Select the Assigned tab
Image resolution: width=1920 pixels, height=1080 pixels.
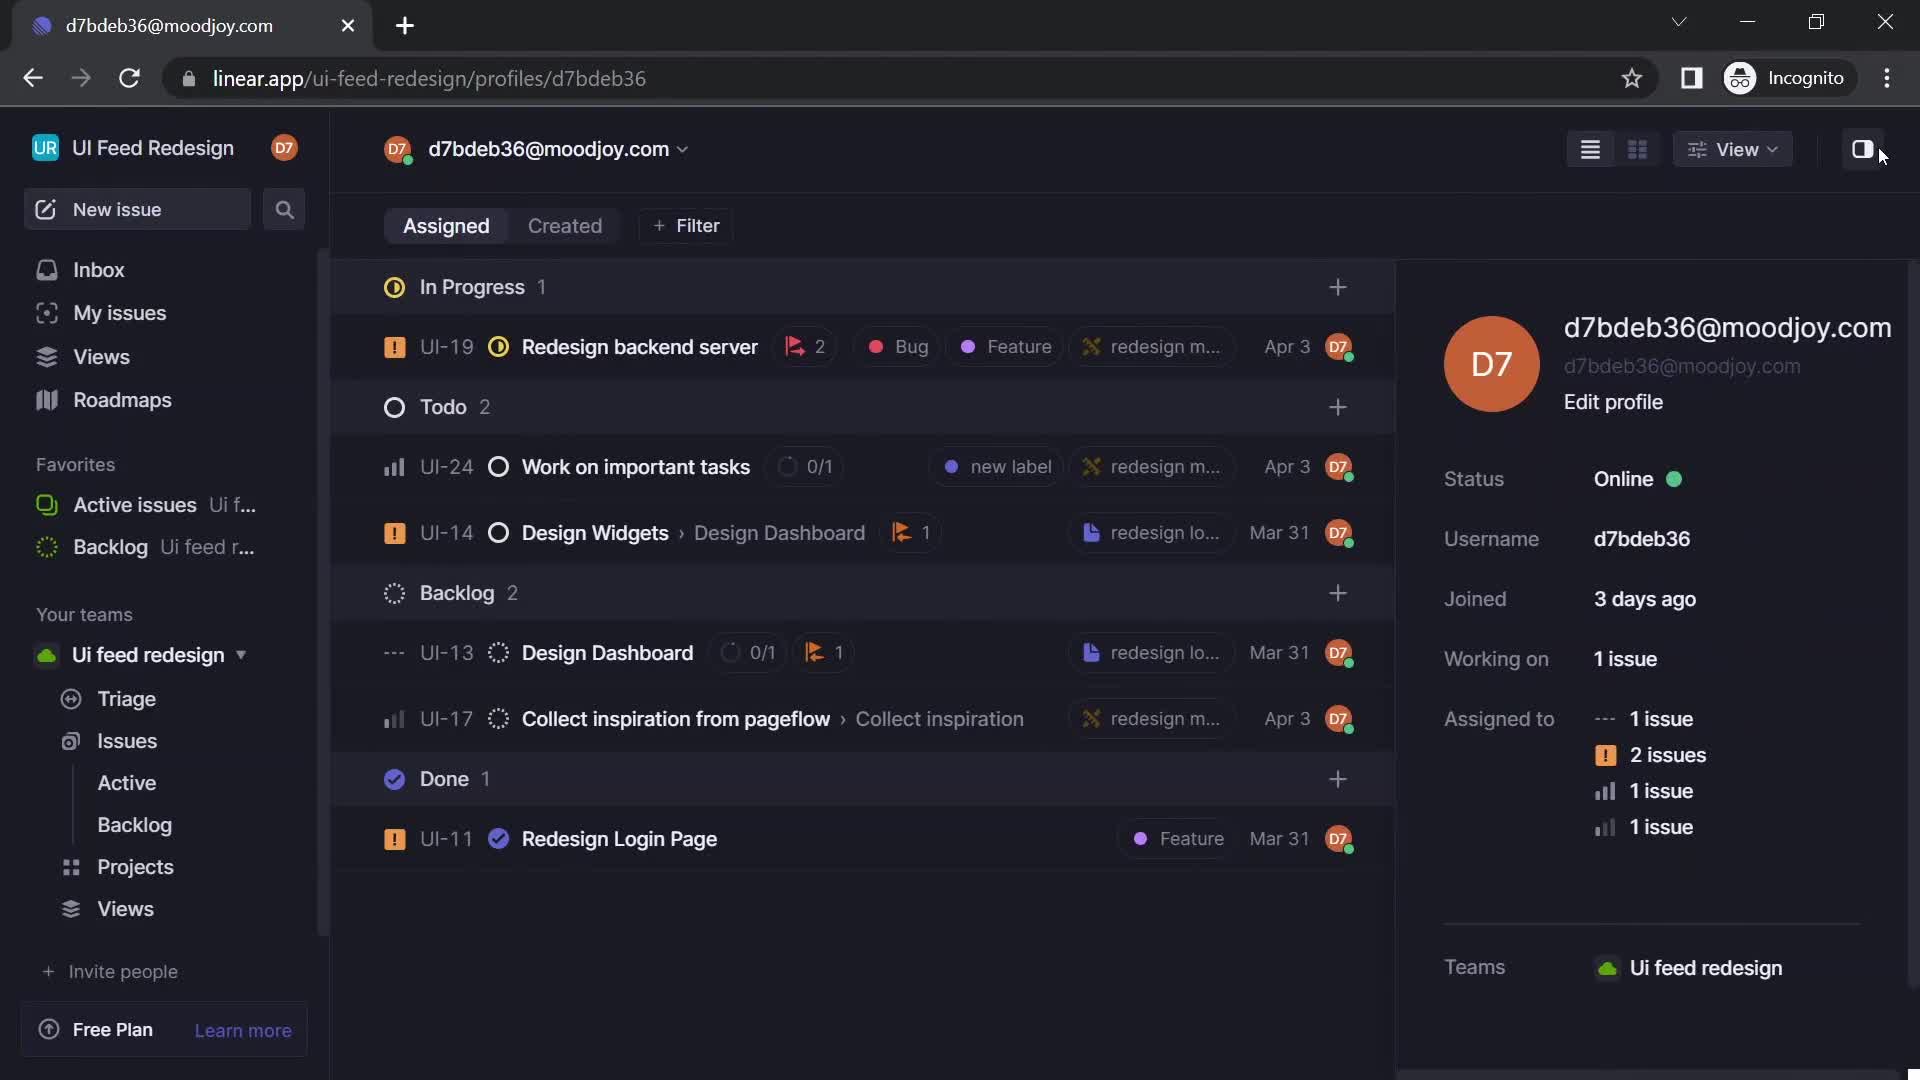[x=446, y=227]
